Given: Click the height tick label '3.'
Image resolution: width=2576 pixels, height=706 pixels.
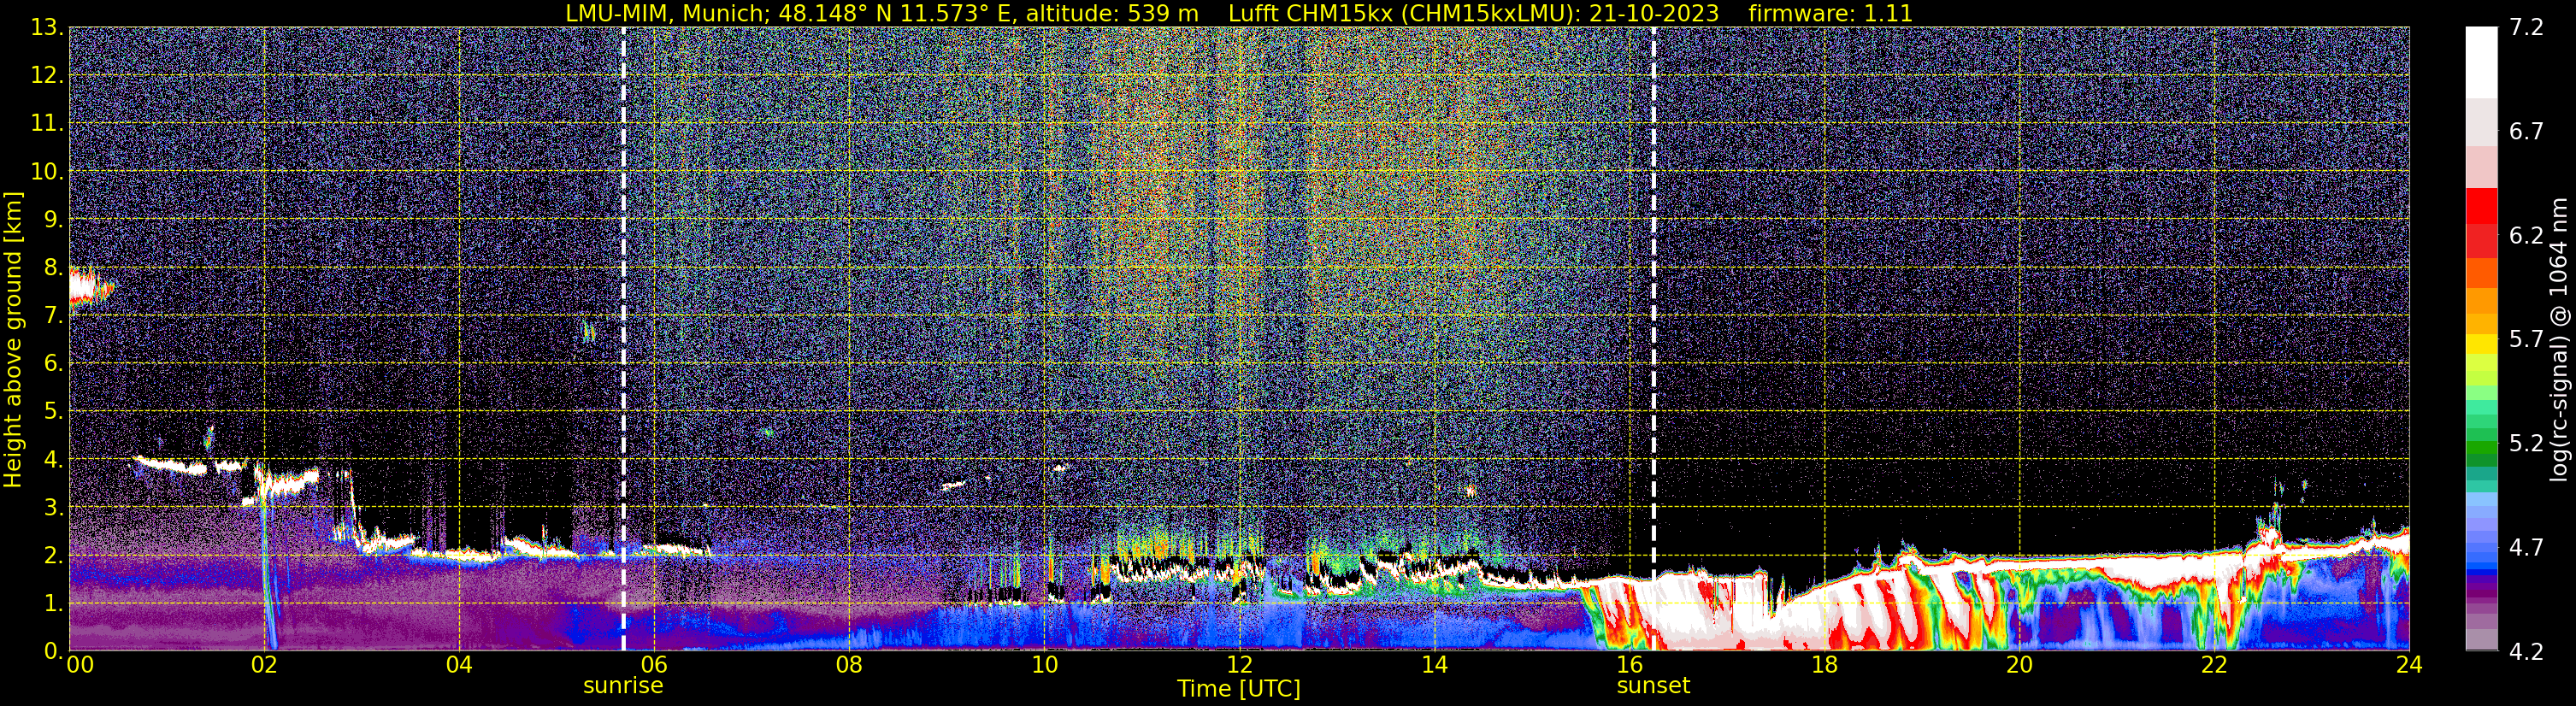Looking at the screenshot, I should 53,508.
